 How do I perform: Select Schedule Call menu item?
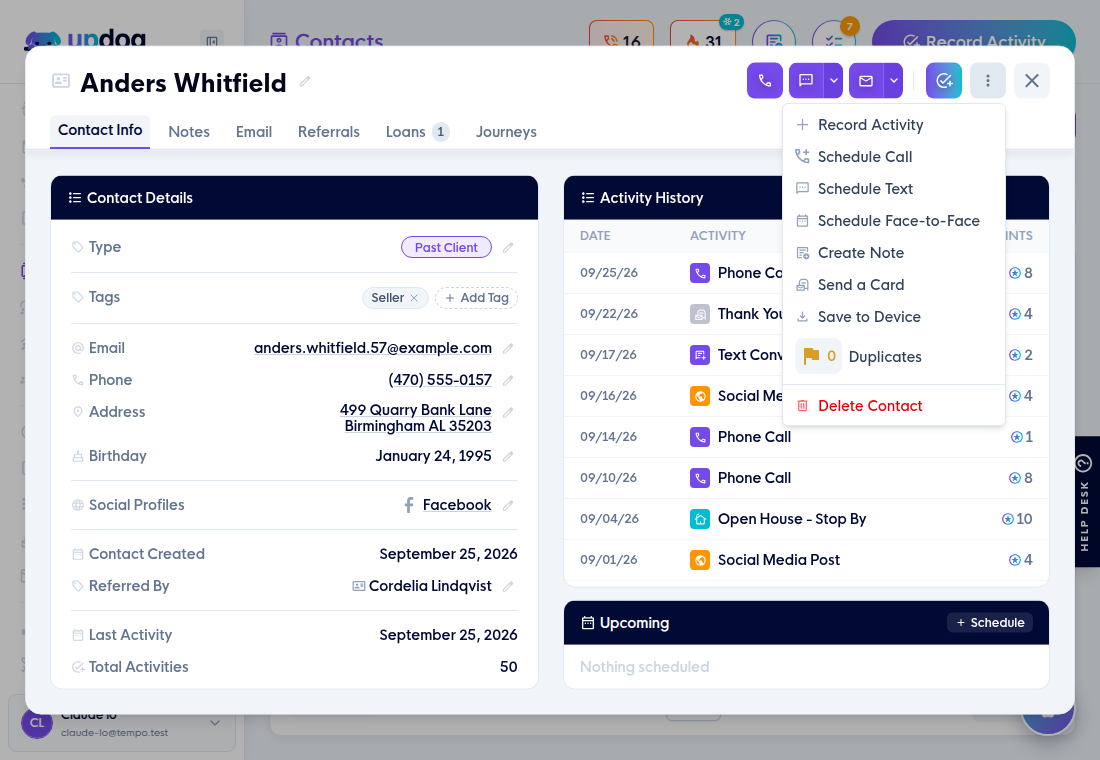pyautogui.click(x=894, y=156)
